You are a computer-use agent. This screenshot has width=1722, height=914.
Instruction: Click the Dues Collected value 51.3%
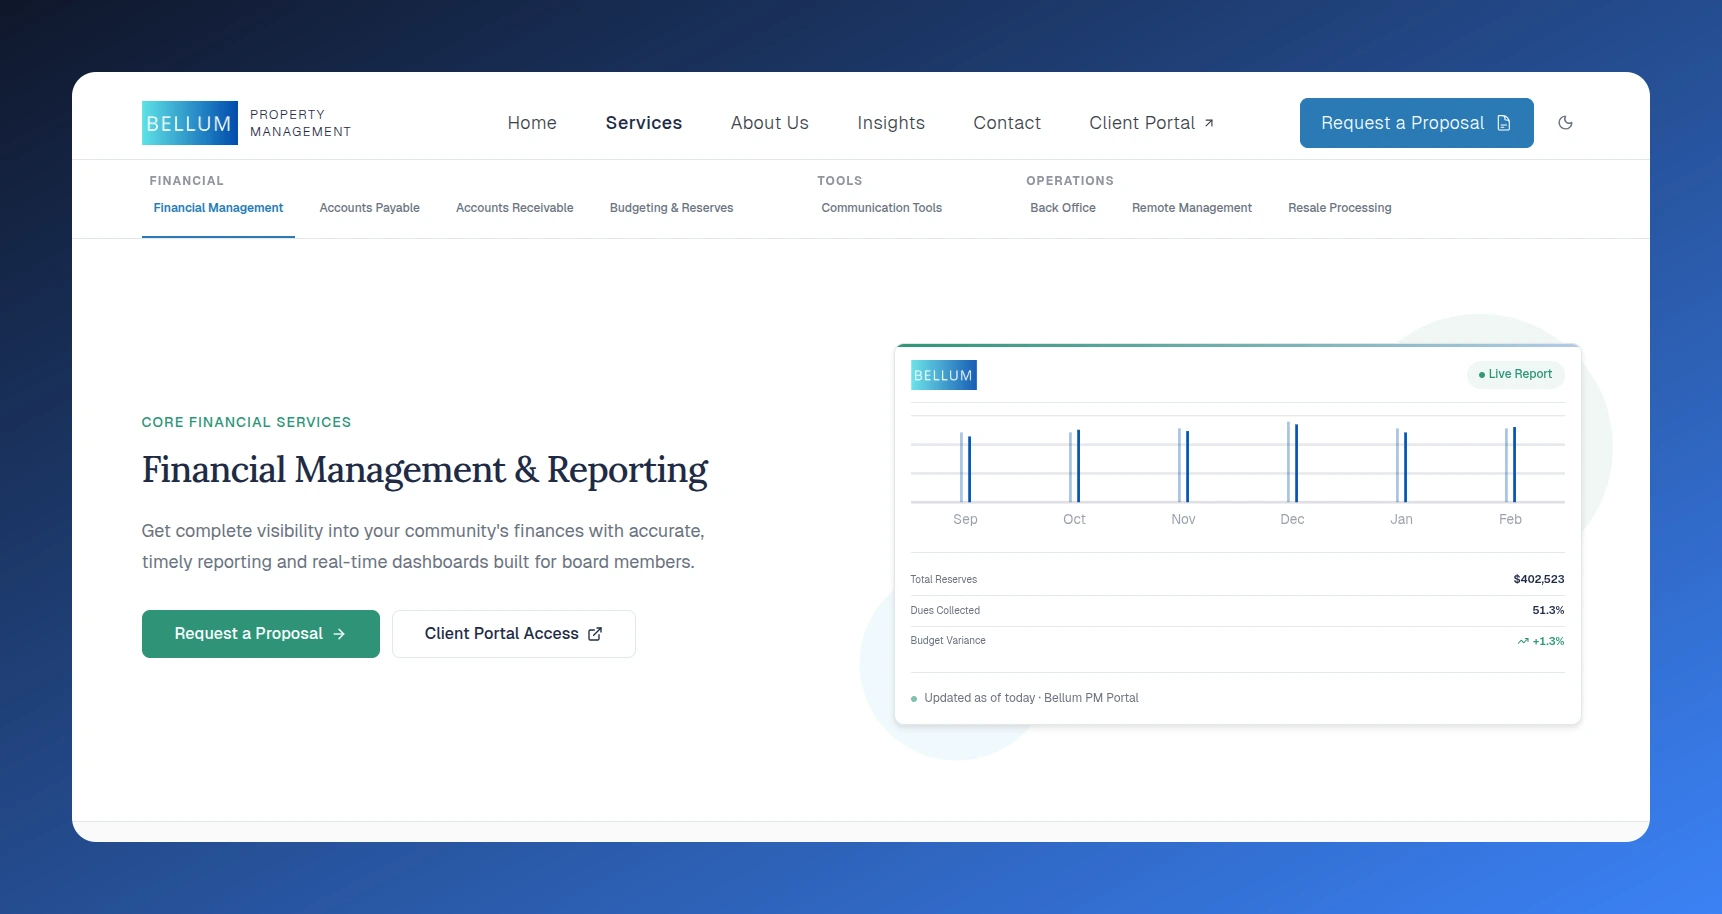1548,610
